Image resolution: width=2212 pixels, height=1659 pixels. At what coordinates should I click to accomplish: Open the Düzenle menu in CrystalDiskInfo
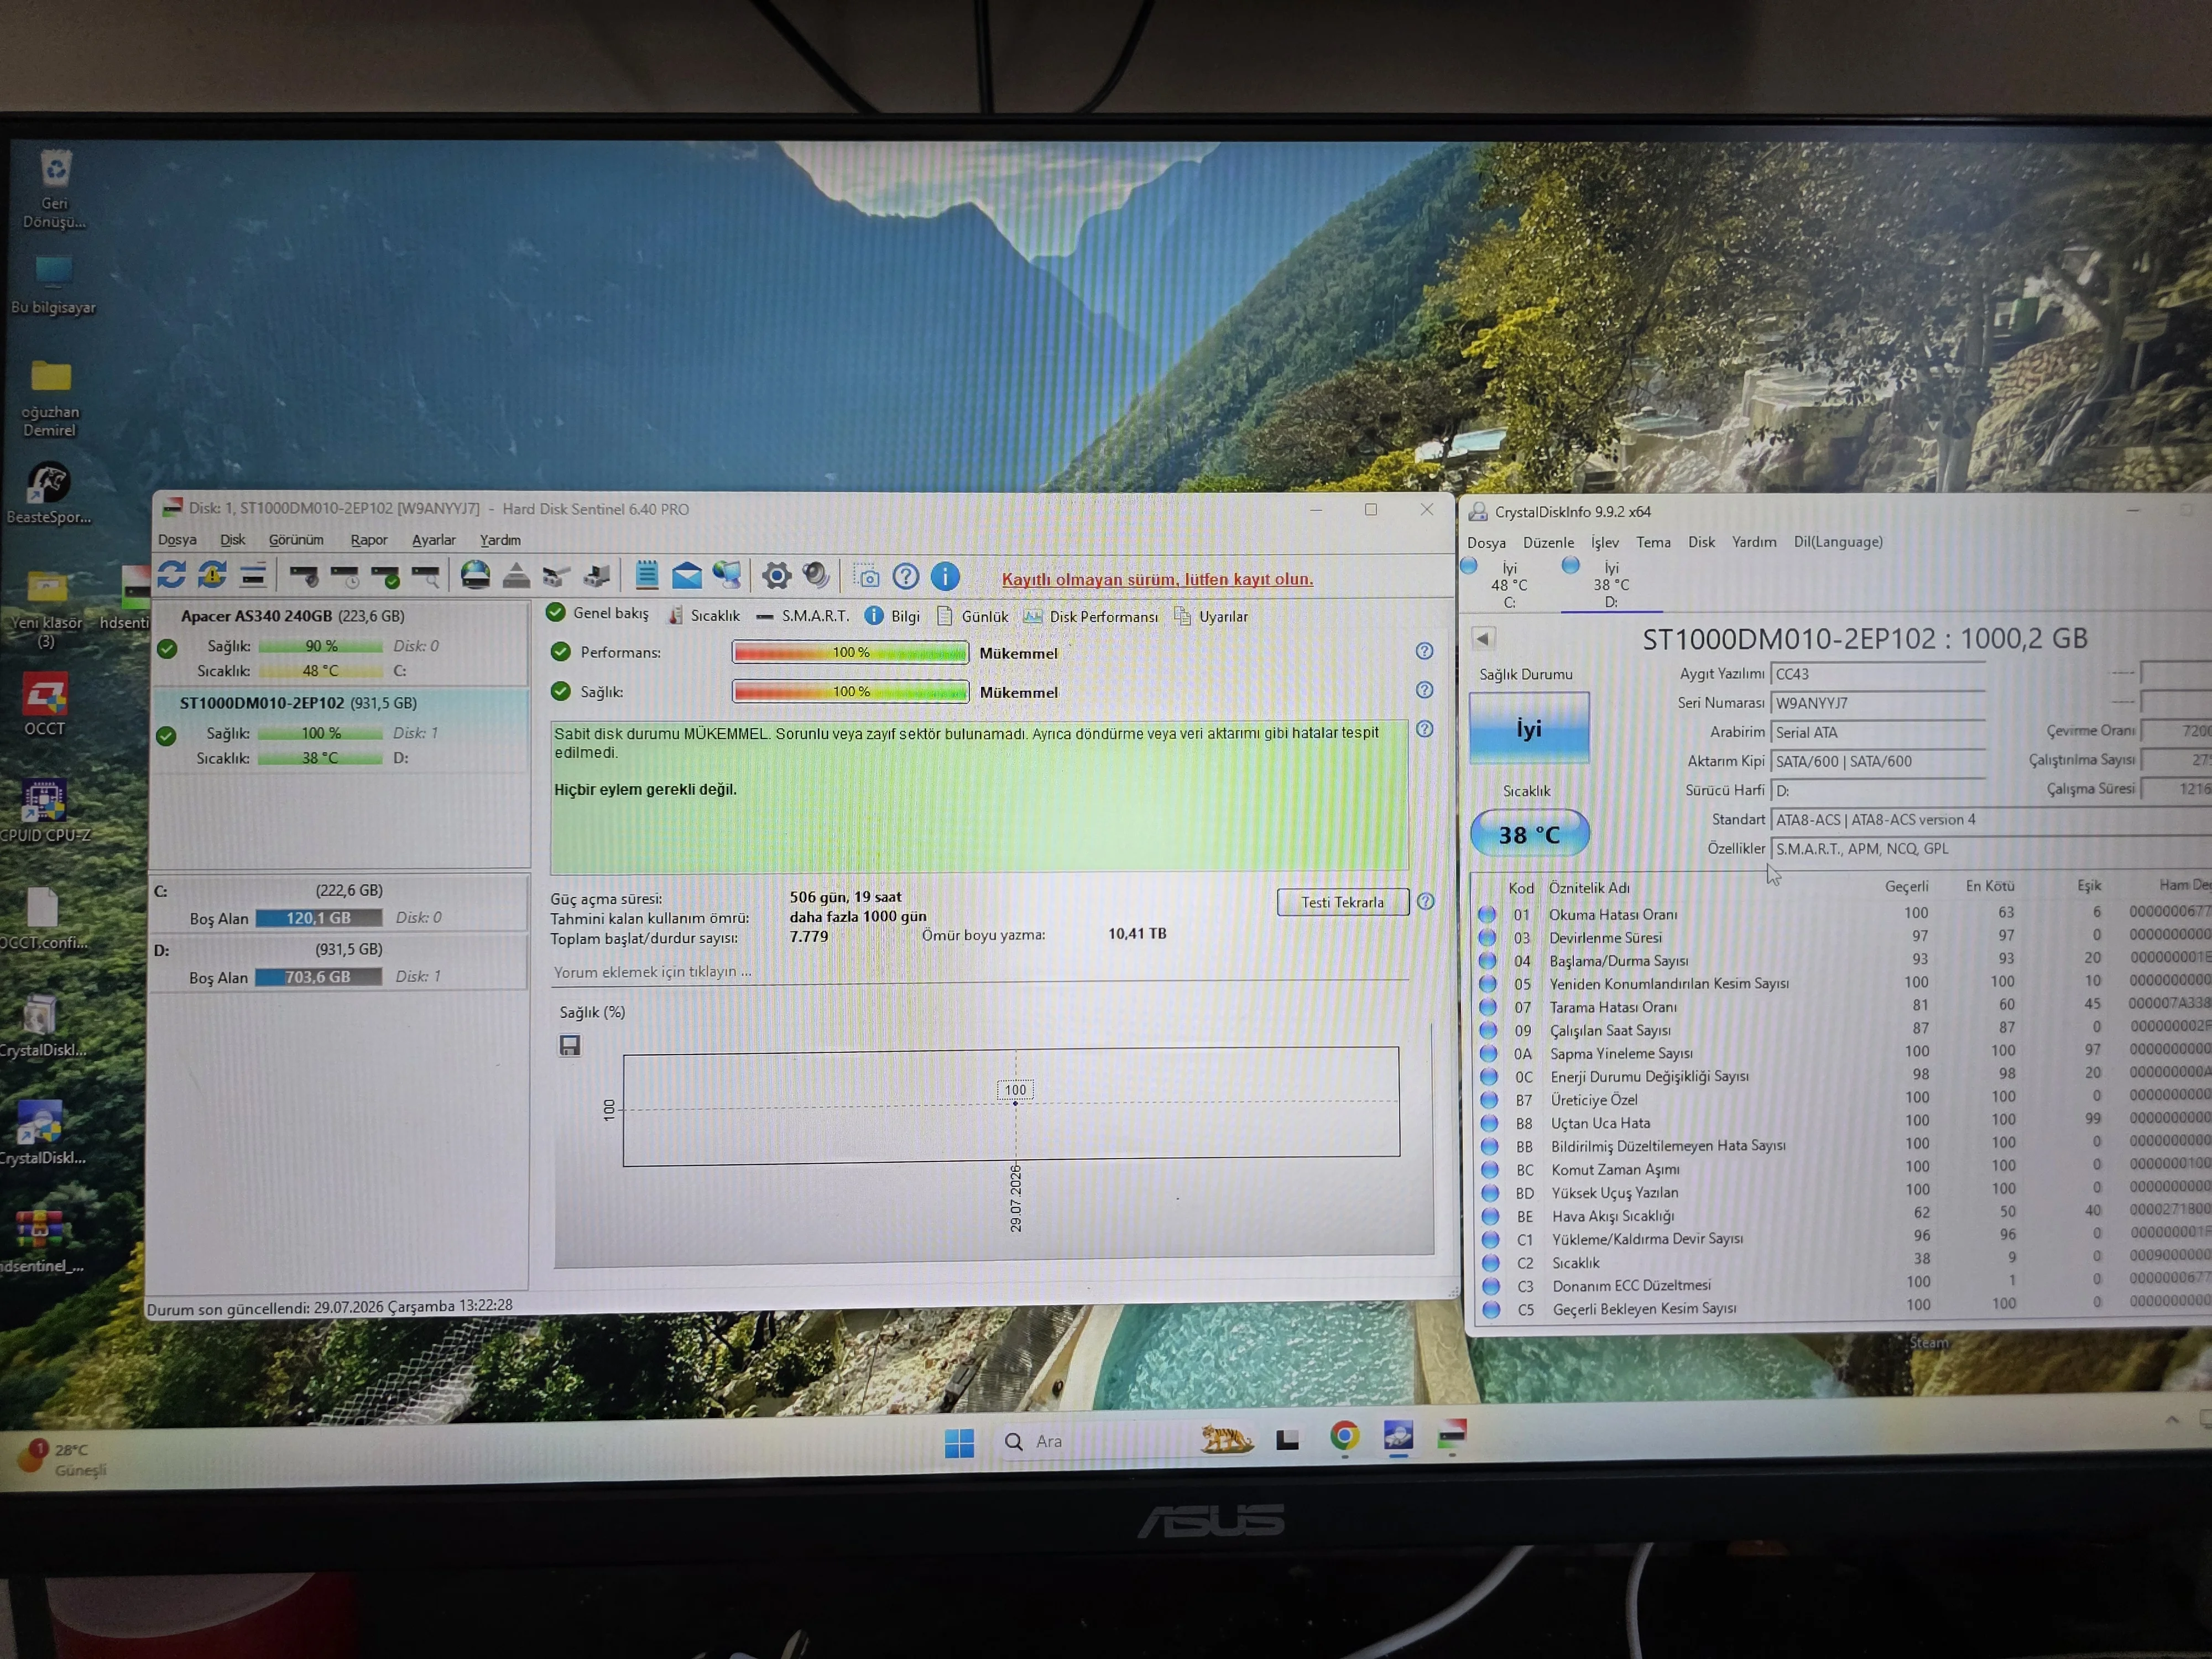click(x=1548, y=543)
